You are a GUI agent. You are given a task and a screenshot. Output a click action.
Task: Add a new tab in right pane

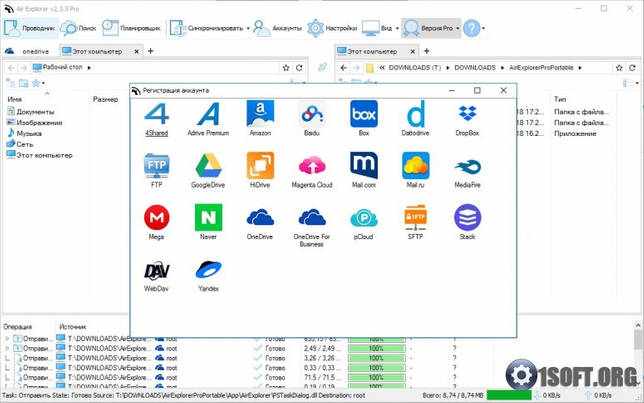pos(427,51)
